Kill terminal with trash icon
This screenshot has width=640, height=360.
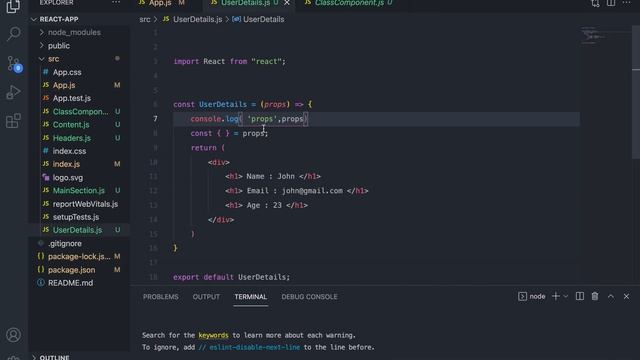[x=595, y=296]
